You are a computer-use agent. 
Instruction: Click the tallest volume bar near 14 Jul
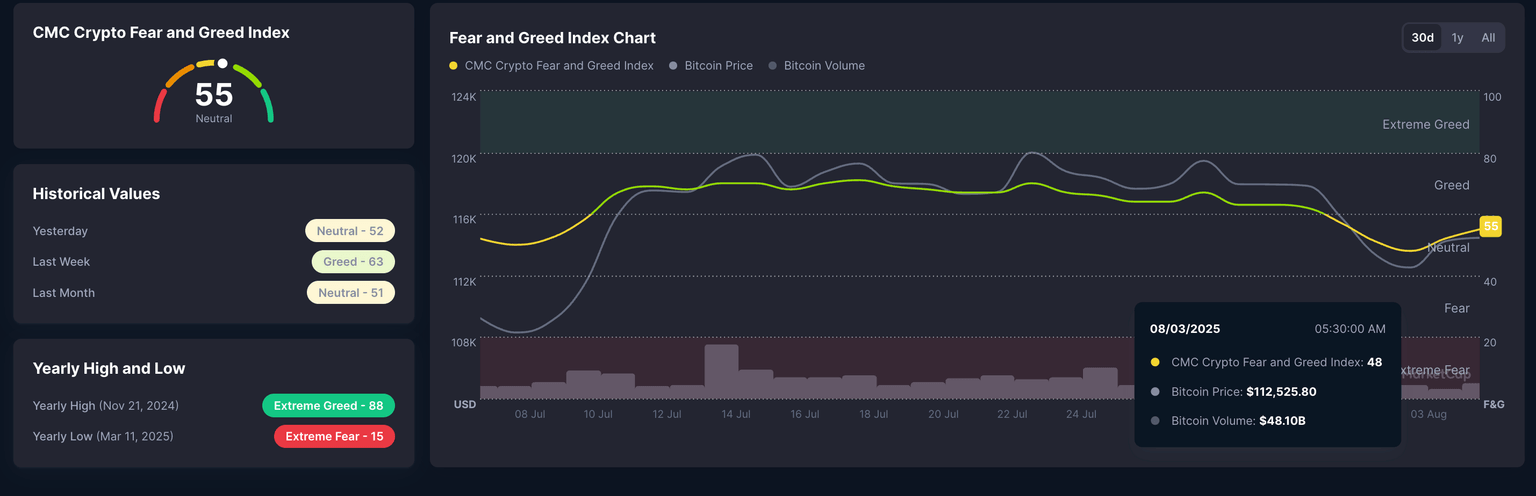(x=721, y=372)
